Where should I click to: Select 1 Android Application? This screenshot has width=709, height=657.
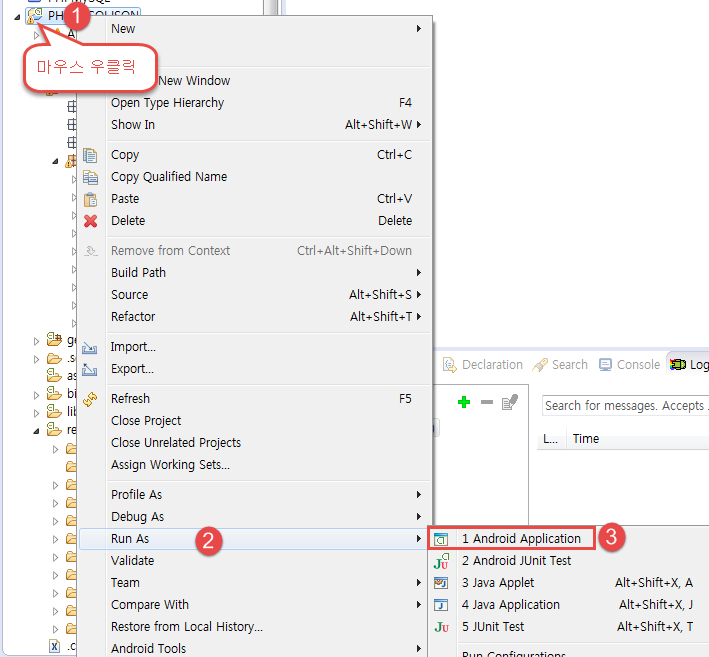click(511, 539)
